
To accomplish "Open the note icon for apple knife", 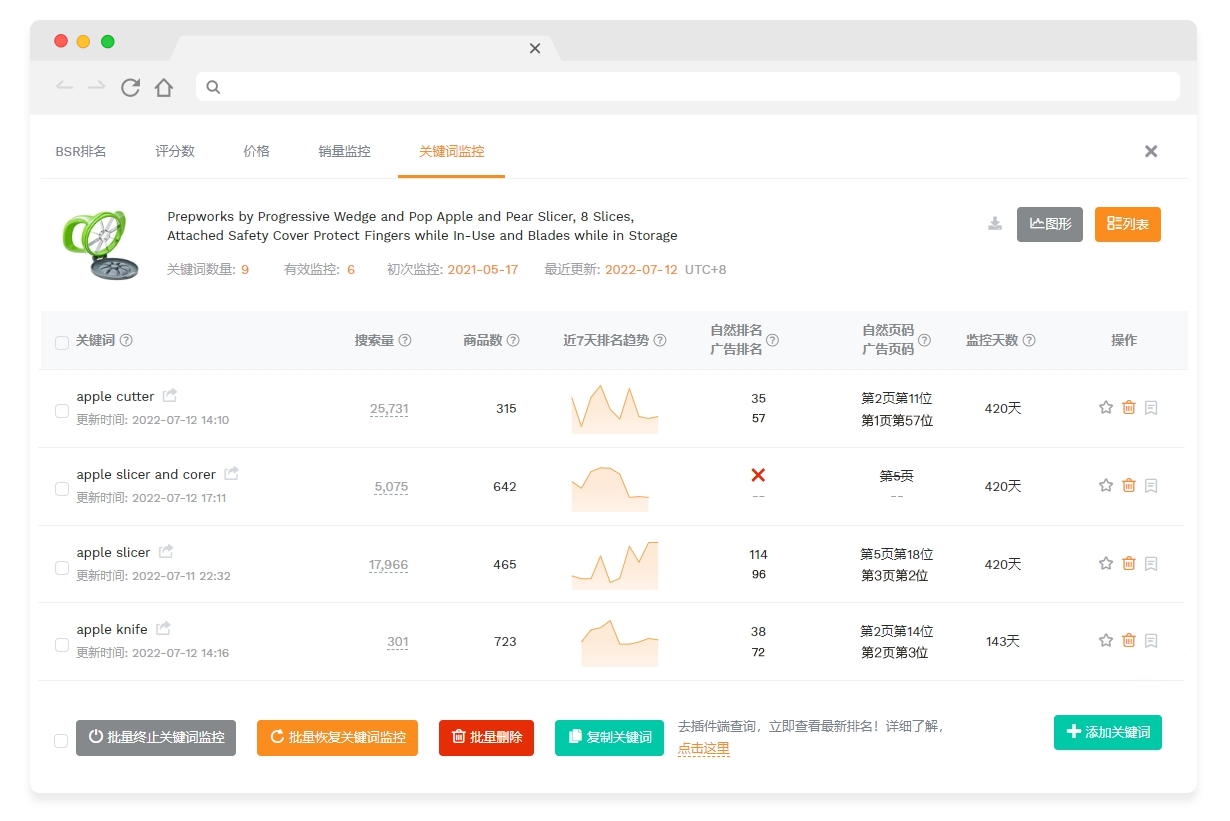I will point(1151,641).
